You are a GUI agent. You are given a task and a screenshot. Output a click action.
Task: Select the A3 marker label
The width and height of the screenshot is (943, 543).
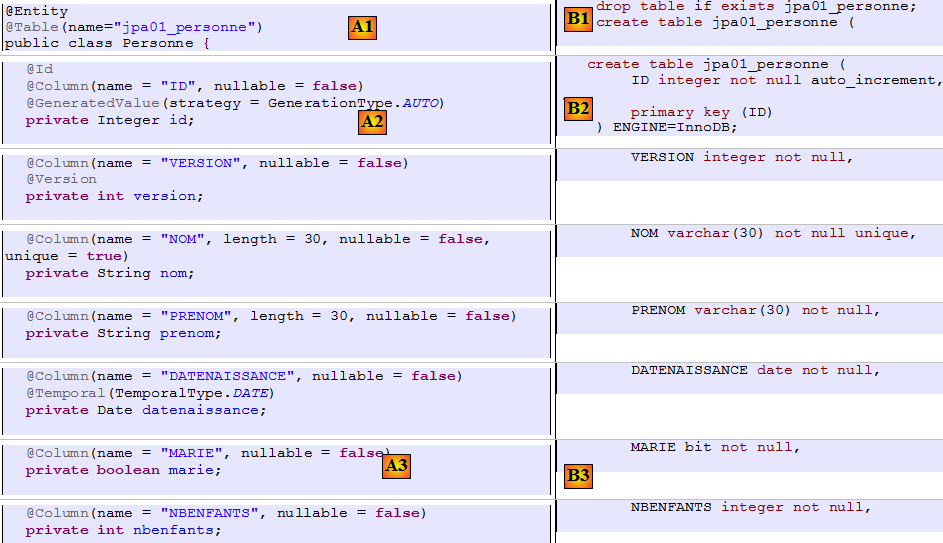click(397, 465)
